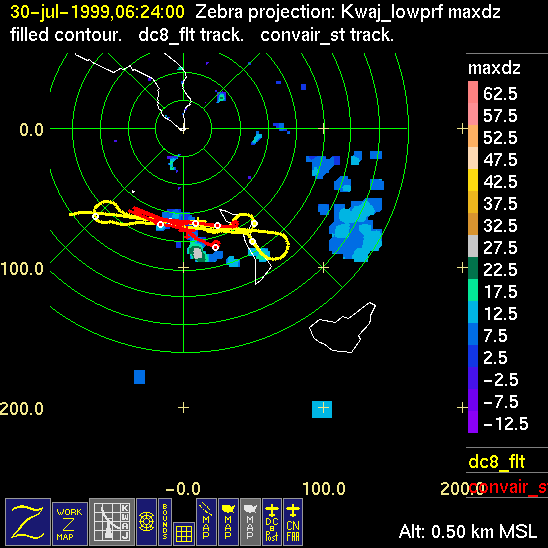
Task: Open the Zebra main Z icon menu
Action: click(28, 522)
